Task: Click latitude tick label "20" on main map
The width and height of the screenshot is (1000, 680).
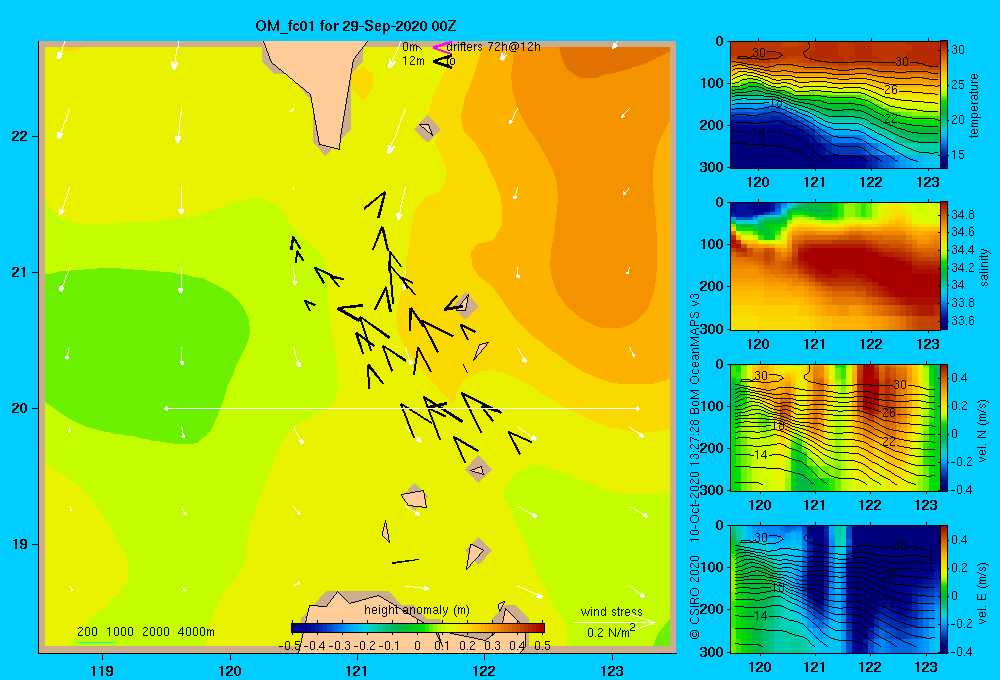Action: click(20, 408)
